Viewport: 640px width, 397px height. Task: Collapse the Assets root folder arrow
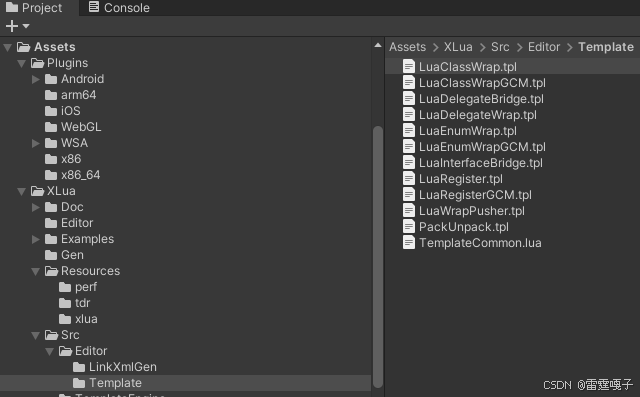point(7,47)
